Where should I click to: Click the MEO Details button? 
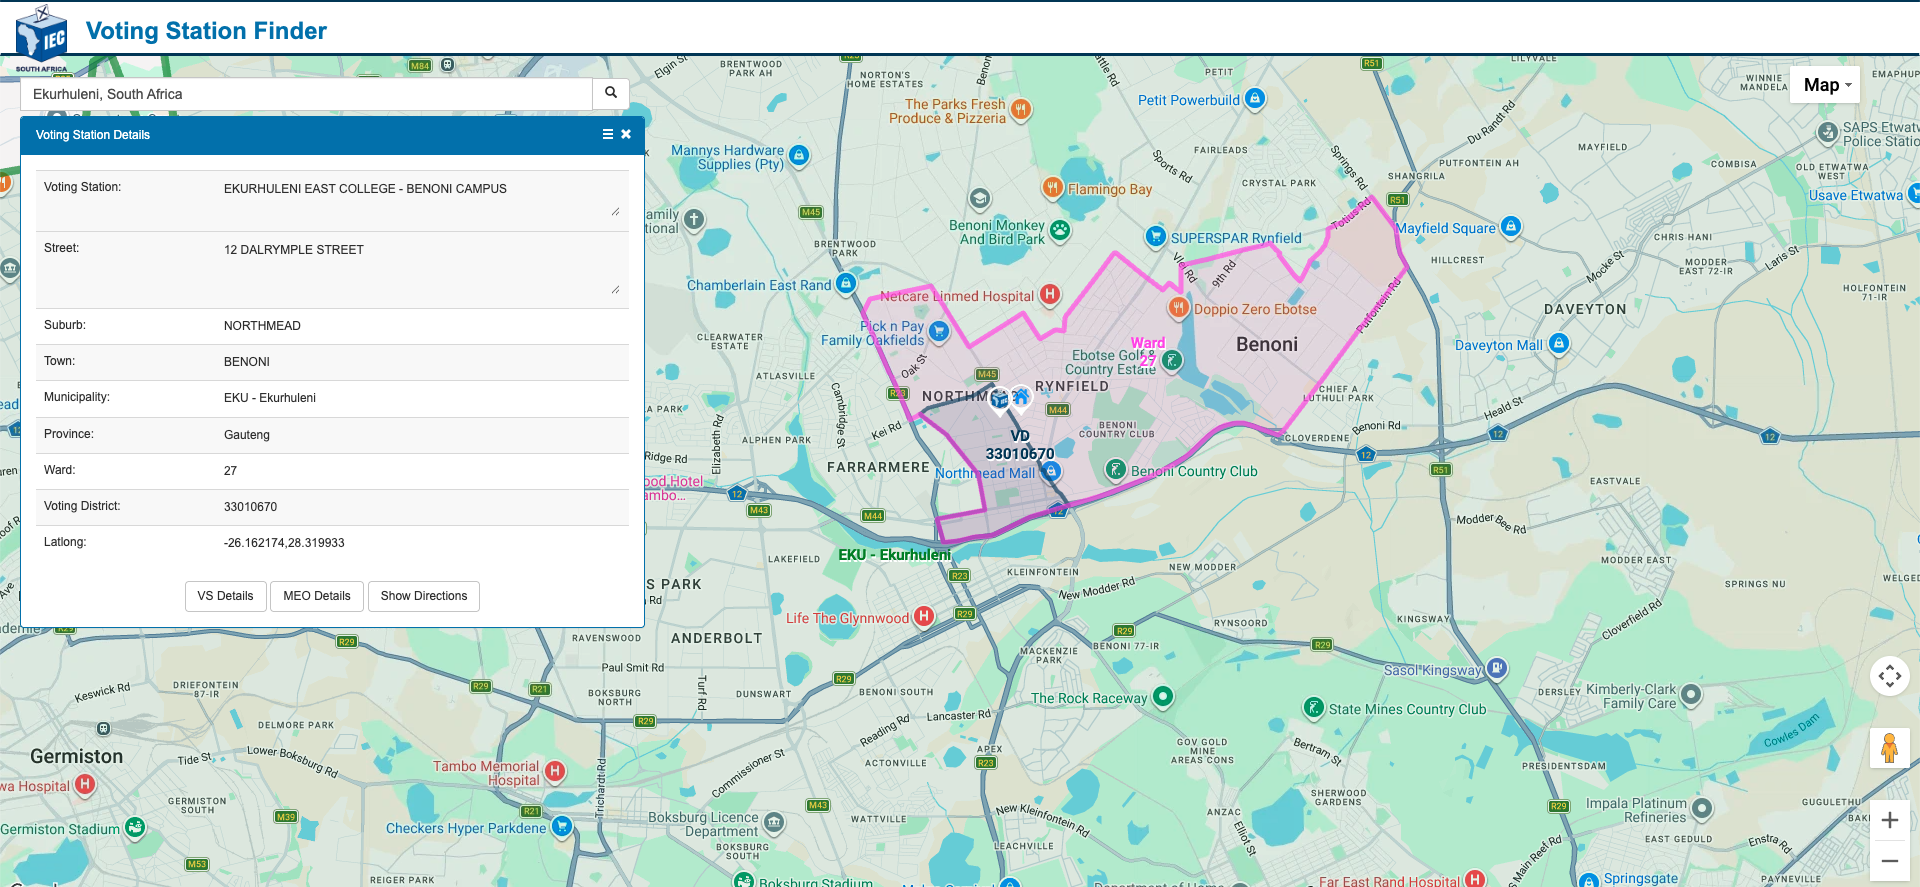tap(317, 596)
